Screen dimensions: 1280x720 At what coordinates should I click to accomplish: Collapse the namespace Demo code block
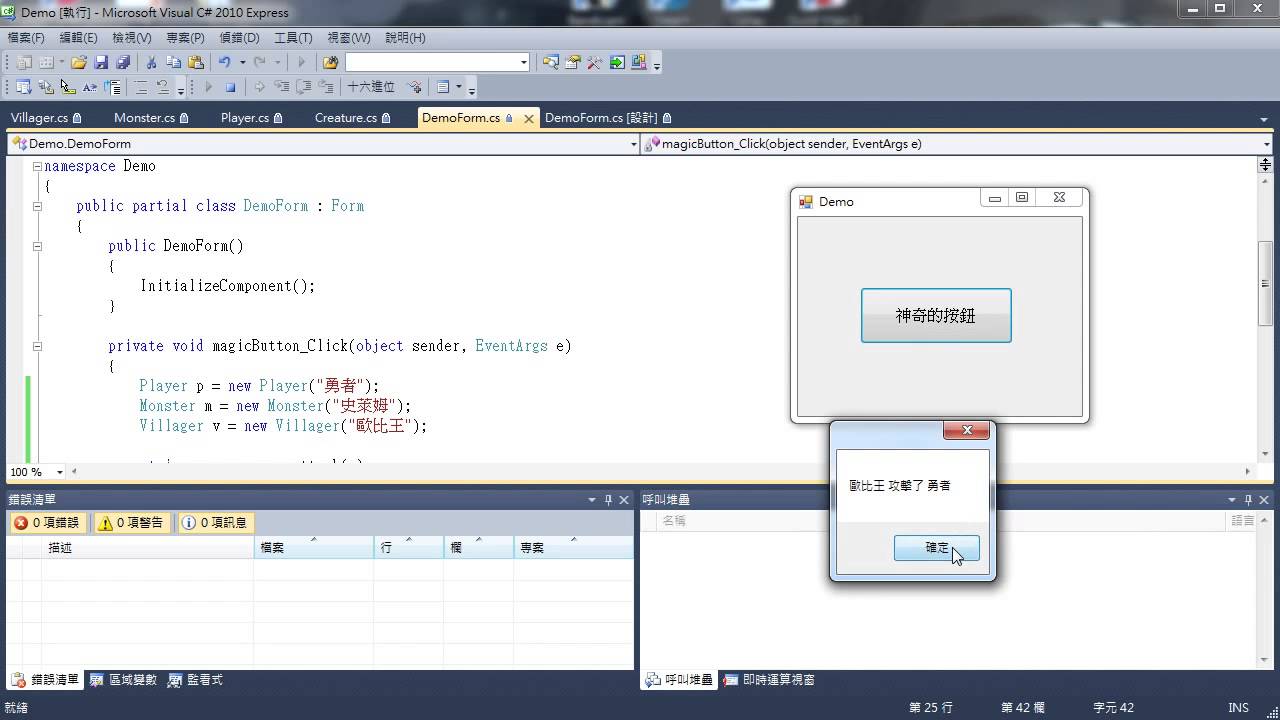(x=37, y=166)
